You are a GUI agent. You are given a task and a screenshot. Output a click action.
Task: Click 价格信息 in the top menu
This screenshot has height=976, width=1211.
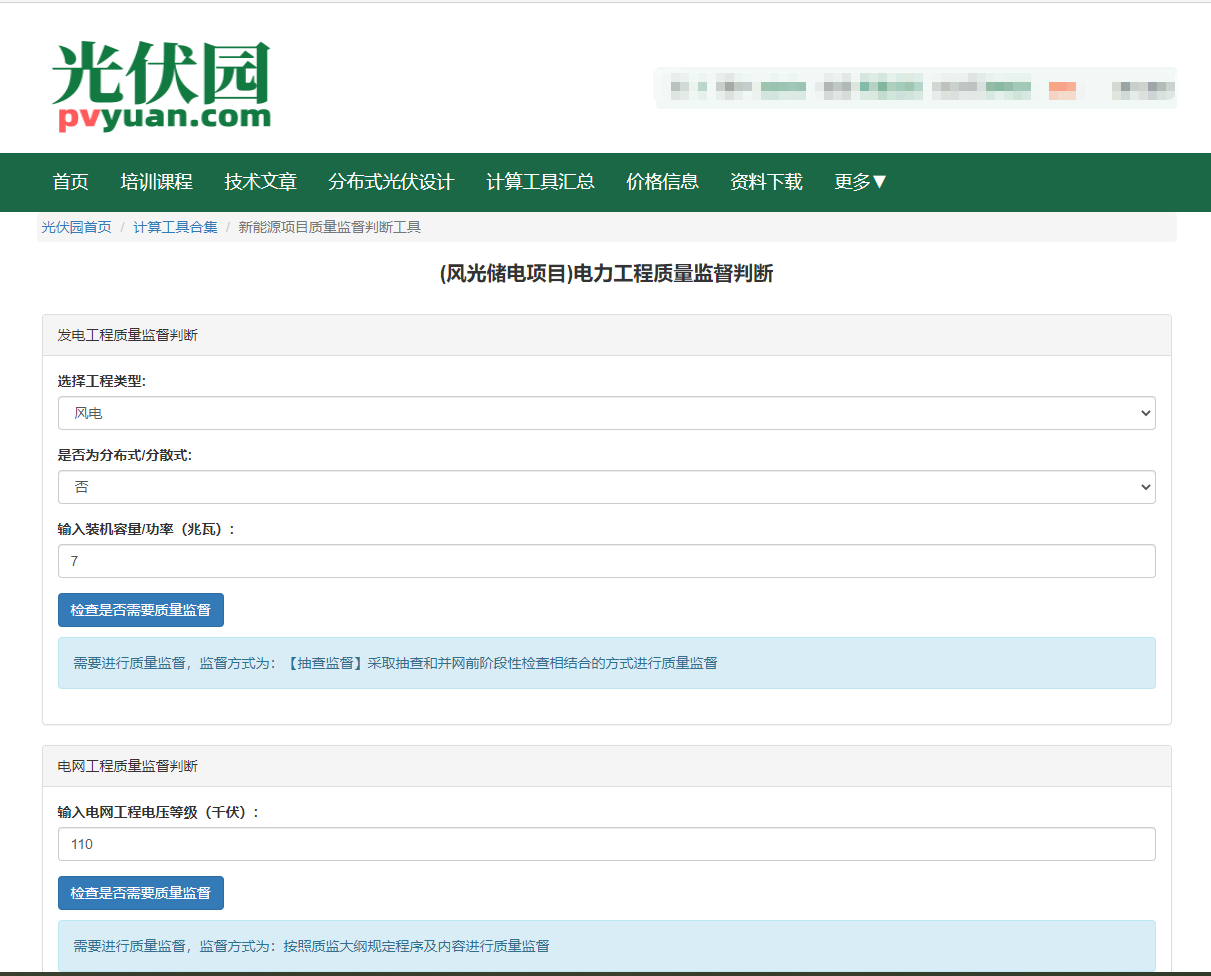coord(662,182)
